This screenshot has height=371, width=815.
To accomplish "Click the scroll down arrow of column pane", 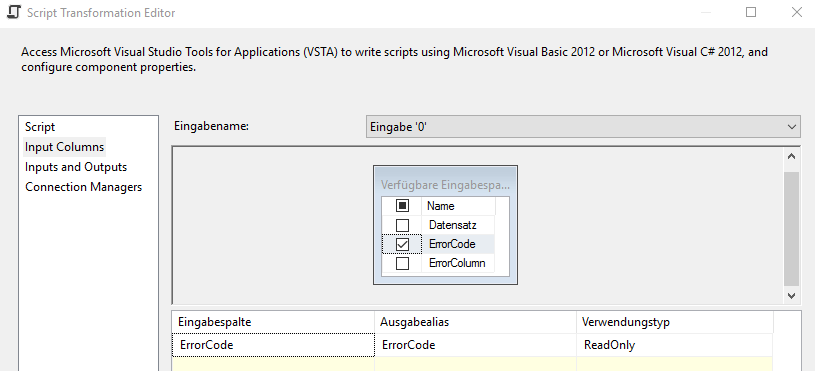I will tap(791, 295).
